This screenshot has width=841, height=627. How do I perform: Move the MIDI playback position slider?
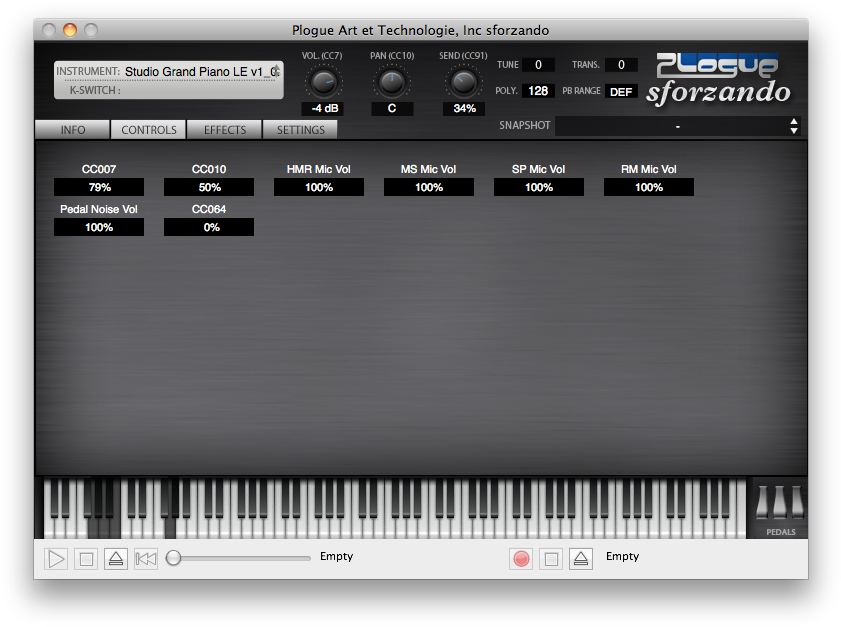coord(173,559)
